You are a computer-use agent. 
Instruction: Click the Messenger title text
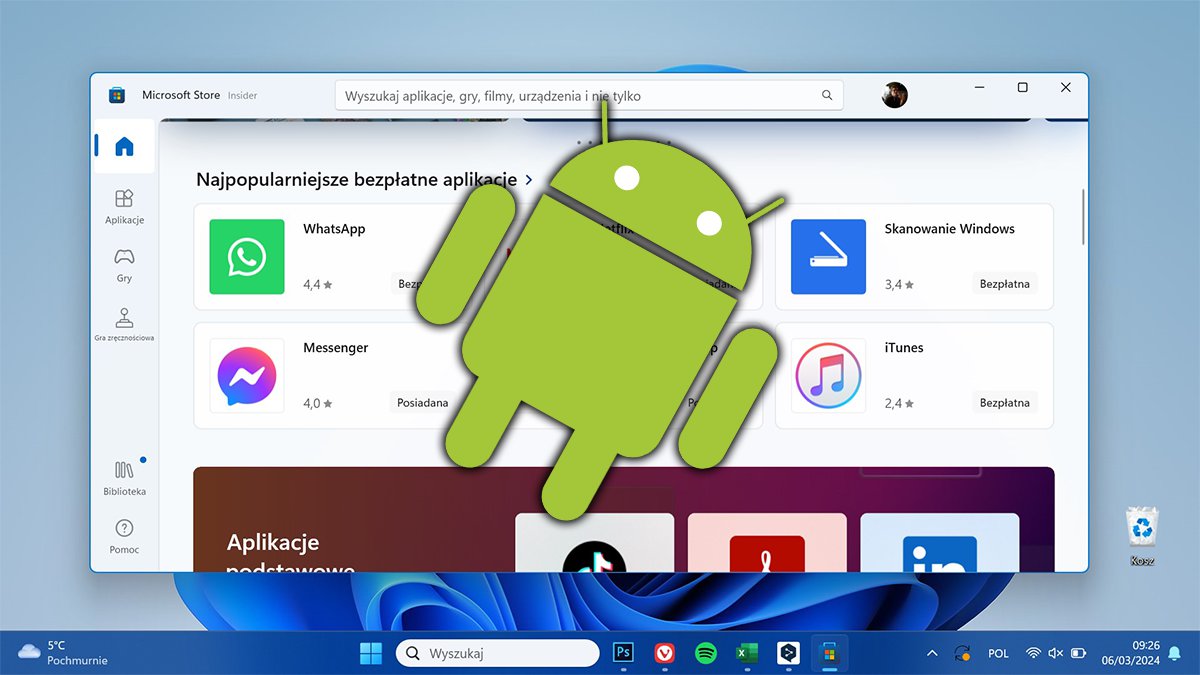click(335, 348)
